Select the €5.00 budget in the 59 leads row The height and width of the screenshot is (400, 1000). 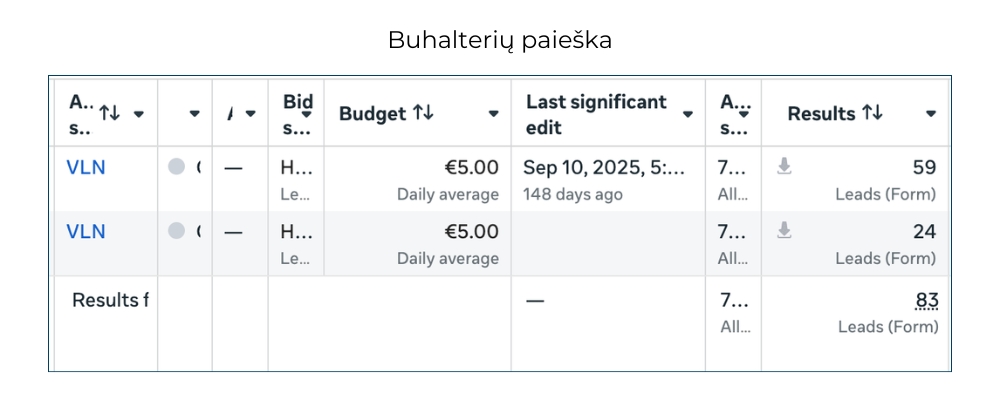(471, 167)
